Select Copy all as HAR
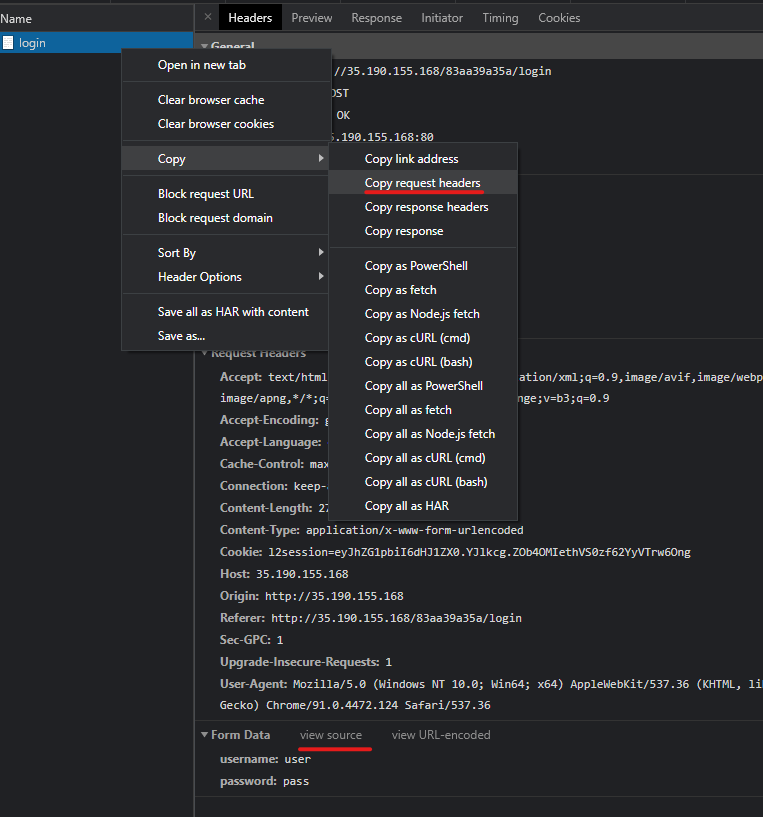 click(406, 506)
